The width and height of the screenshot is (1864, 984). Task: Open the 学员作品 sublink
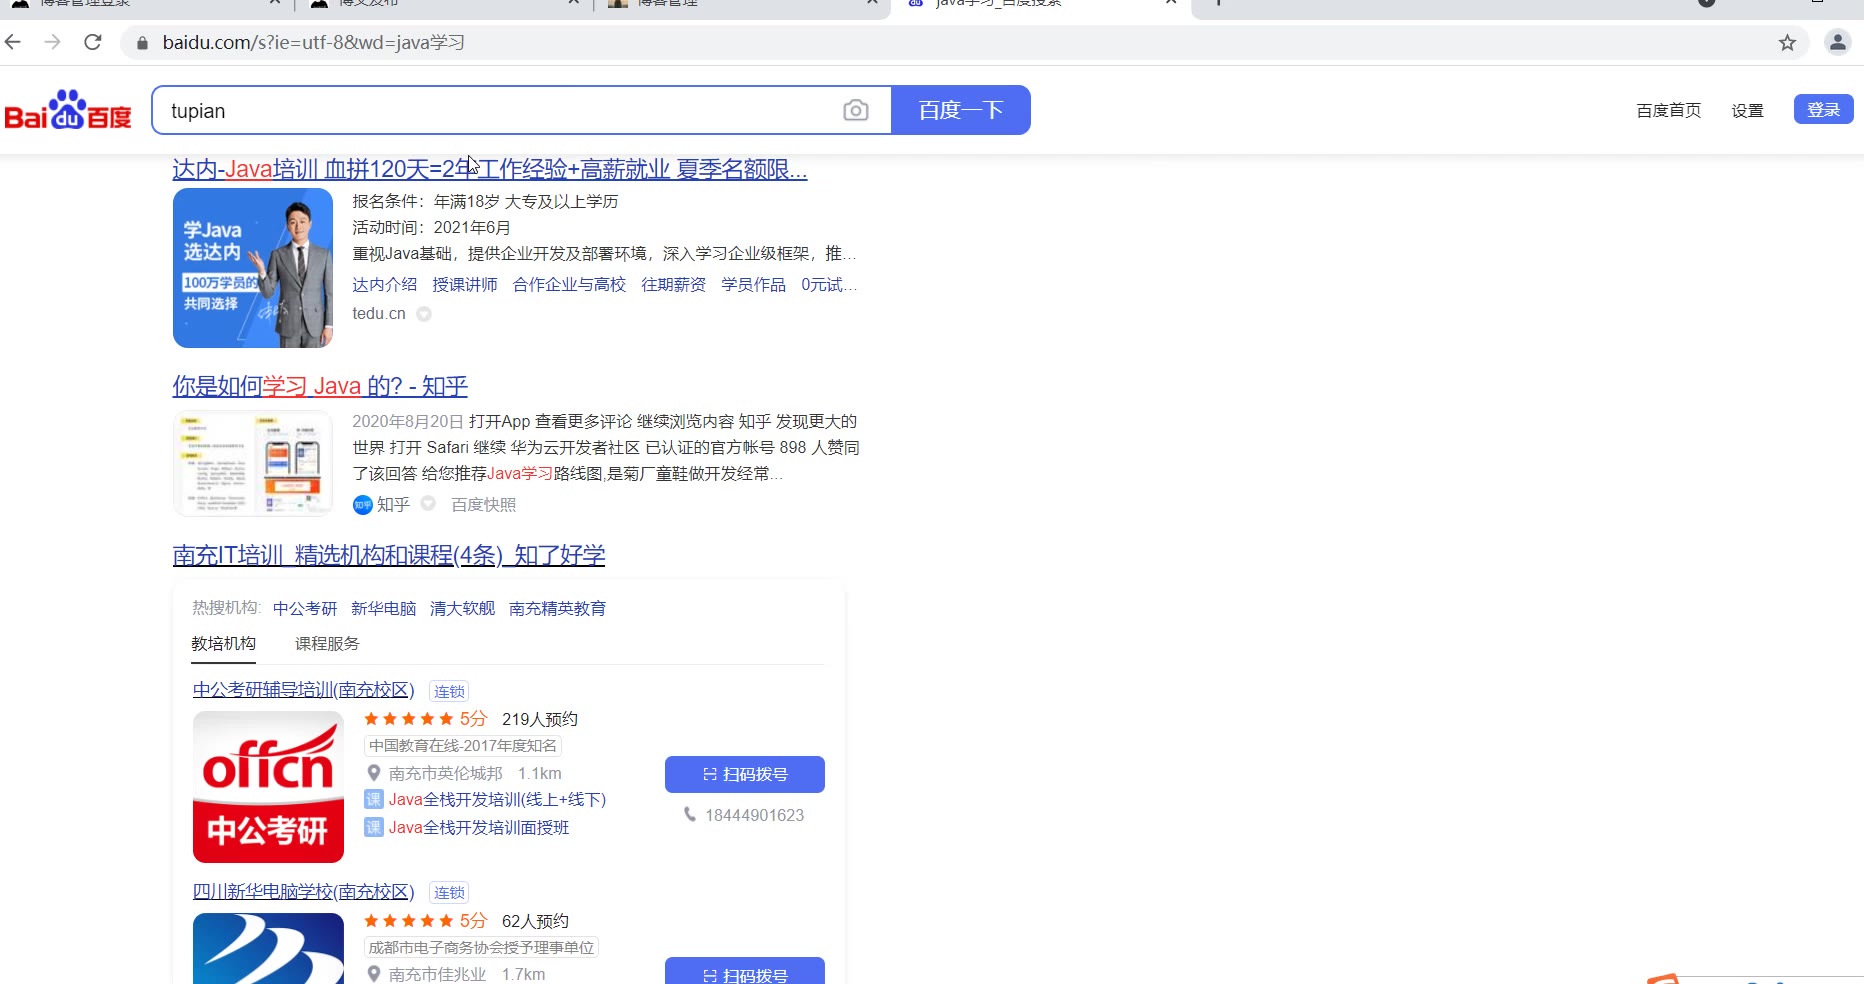[x=754, y=285]
